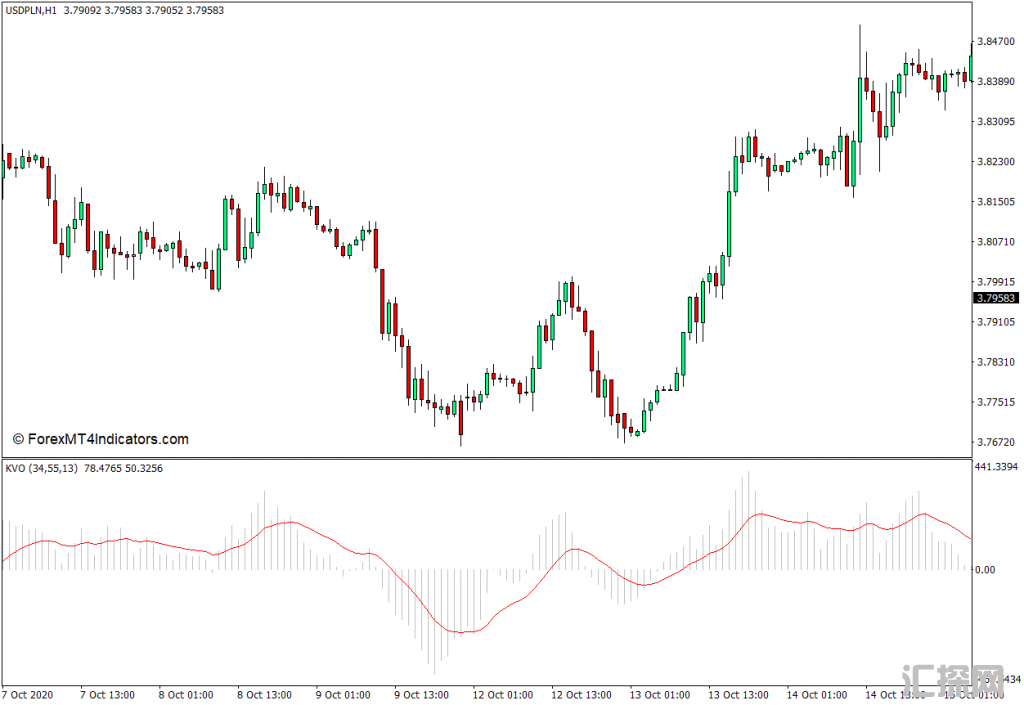This screenshot has height=705, width=1024.
Task: Select the 0.00 zero-level indicator label
Action: (985, 570)
